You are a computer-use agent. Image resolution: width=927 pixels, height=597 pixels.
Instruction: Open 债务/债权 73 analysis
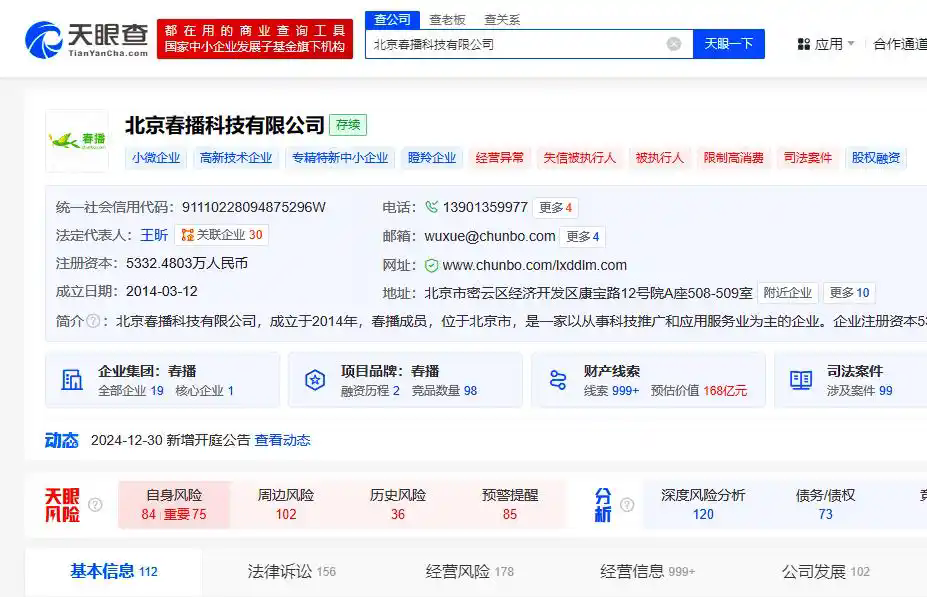(825, 504)
